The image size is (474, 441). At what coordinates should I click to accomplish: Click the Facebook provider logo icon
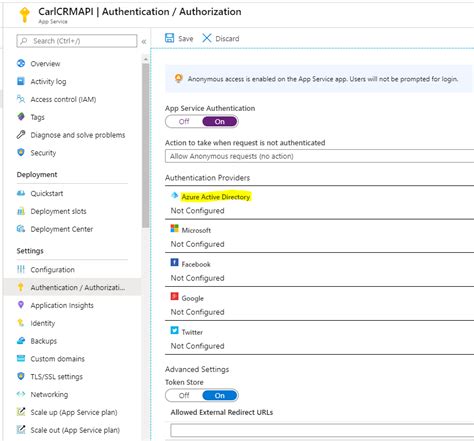coord(174,262)
